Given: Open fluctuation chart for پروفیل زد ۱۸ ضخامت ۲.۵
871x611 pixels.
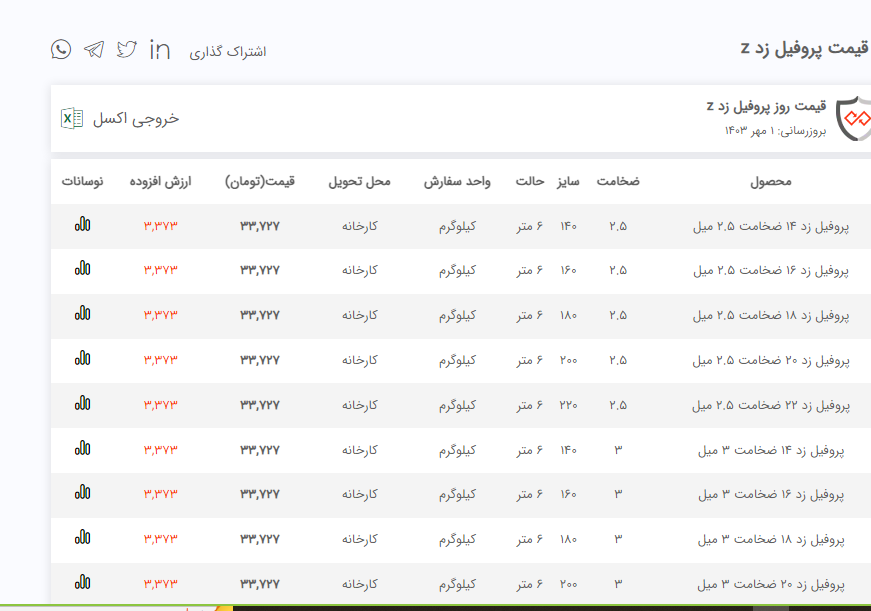Looking at the screenshot, I should tap(82, 314).
